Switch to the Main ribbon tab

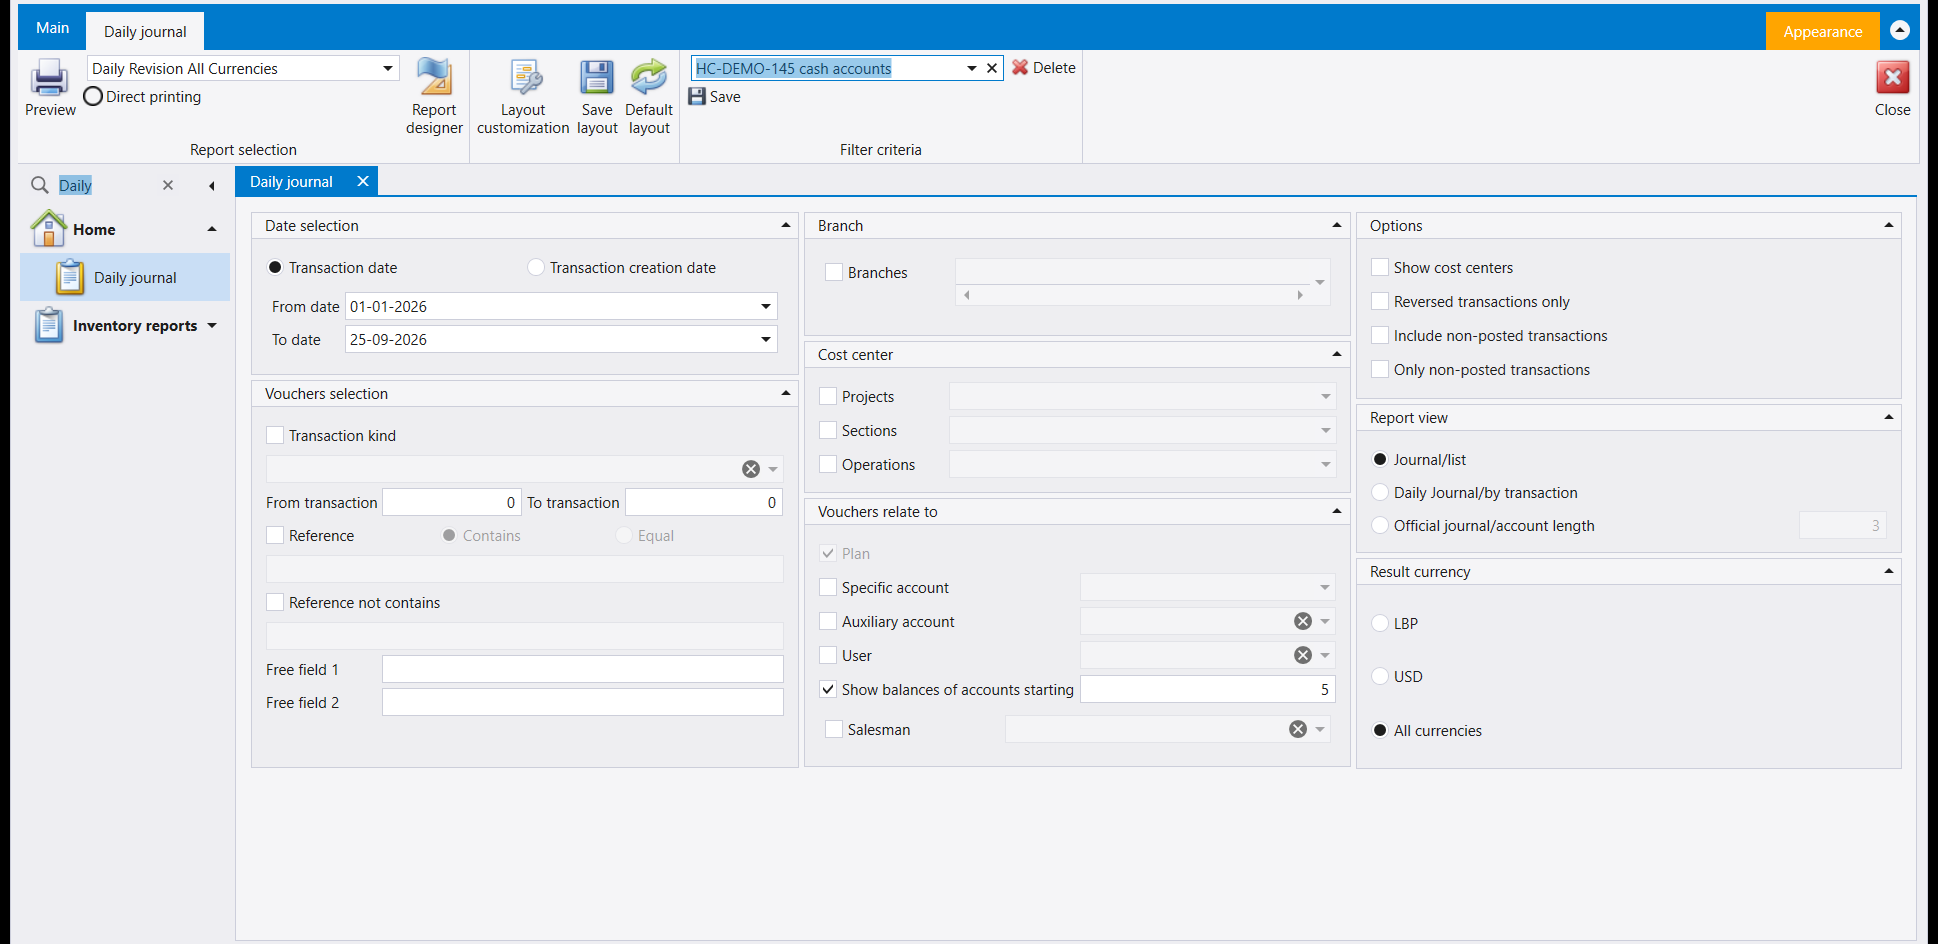pyautogui.click(x=52, y=28)
